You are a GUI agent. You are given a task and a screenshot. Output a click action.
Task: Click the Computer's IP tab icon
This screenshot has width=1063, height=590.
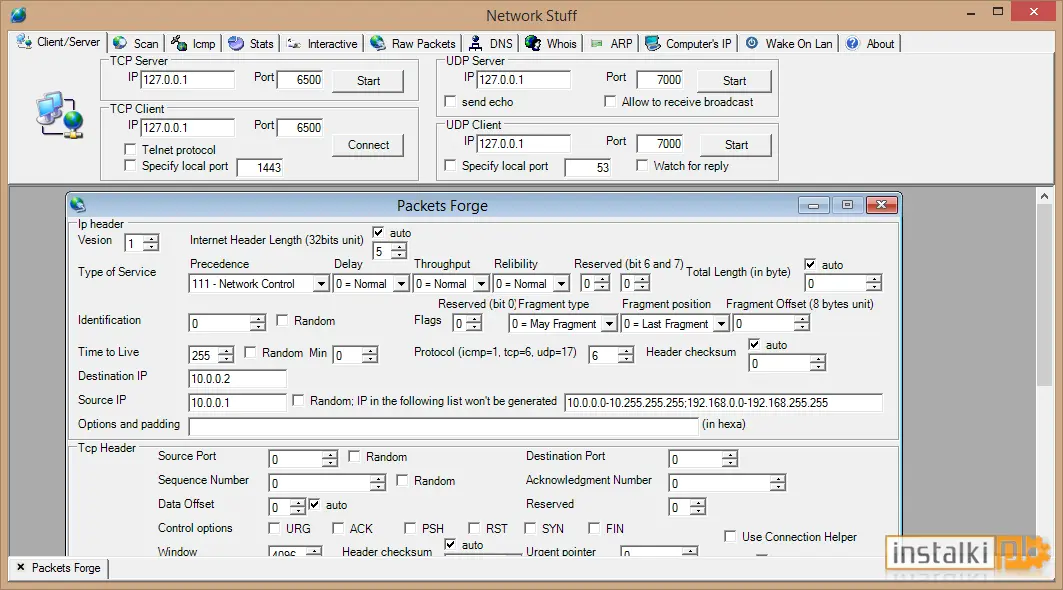653,43
